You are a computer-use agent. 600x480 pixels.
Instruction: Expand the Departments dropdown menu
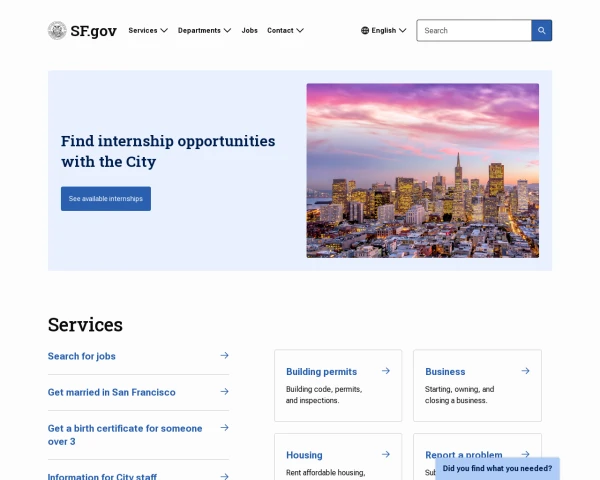[204, 30]
